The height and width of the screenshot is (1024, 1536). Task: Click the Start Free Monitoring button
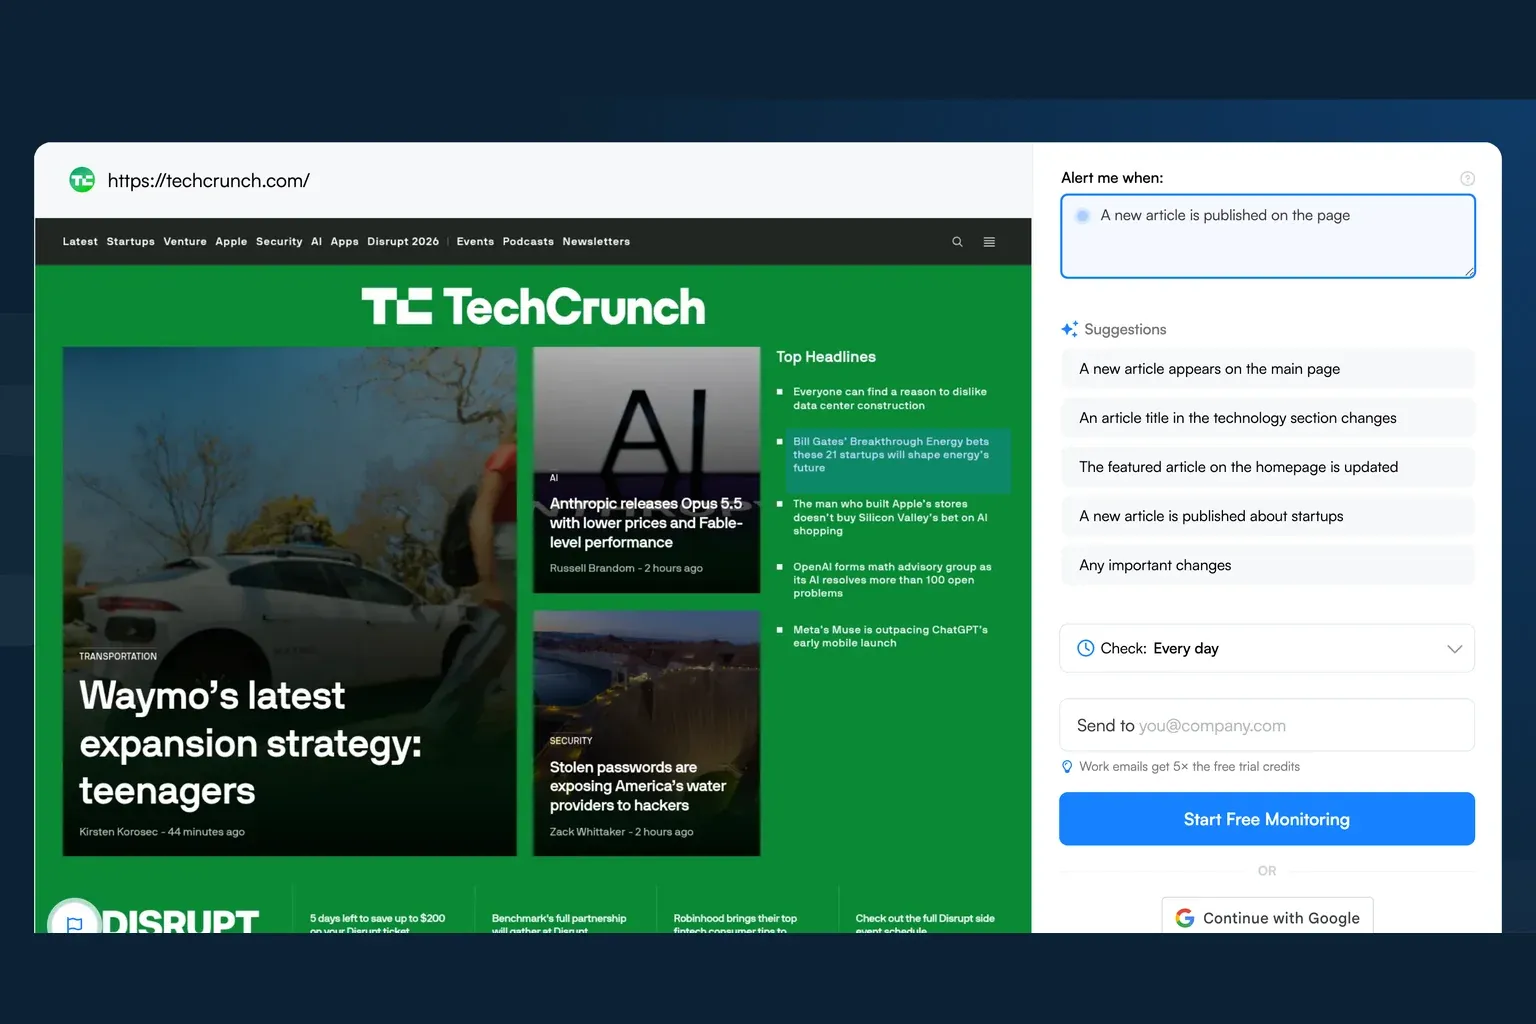(1267, 819)
